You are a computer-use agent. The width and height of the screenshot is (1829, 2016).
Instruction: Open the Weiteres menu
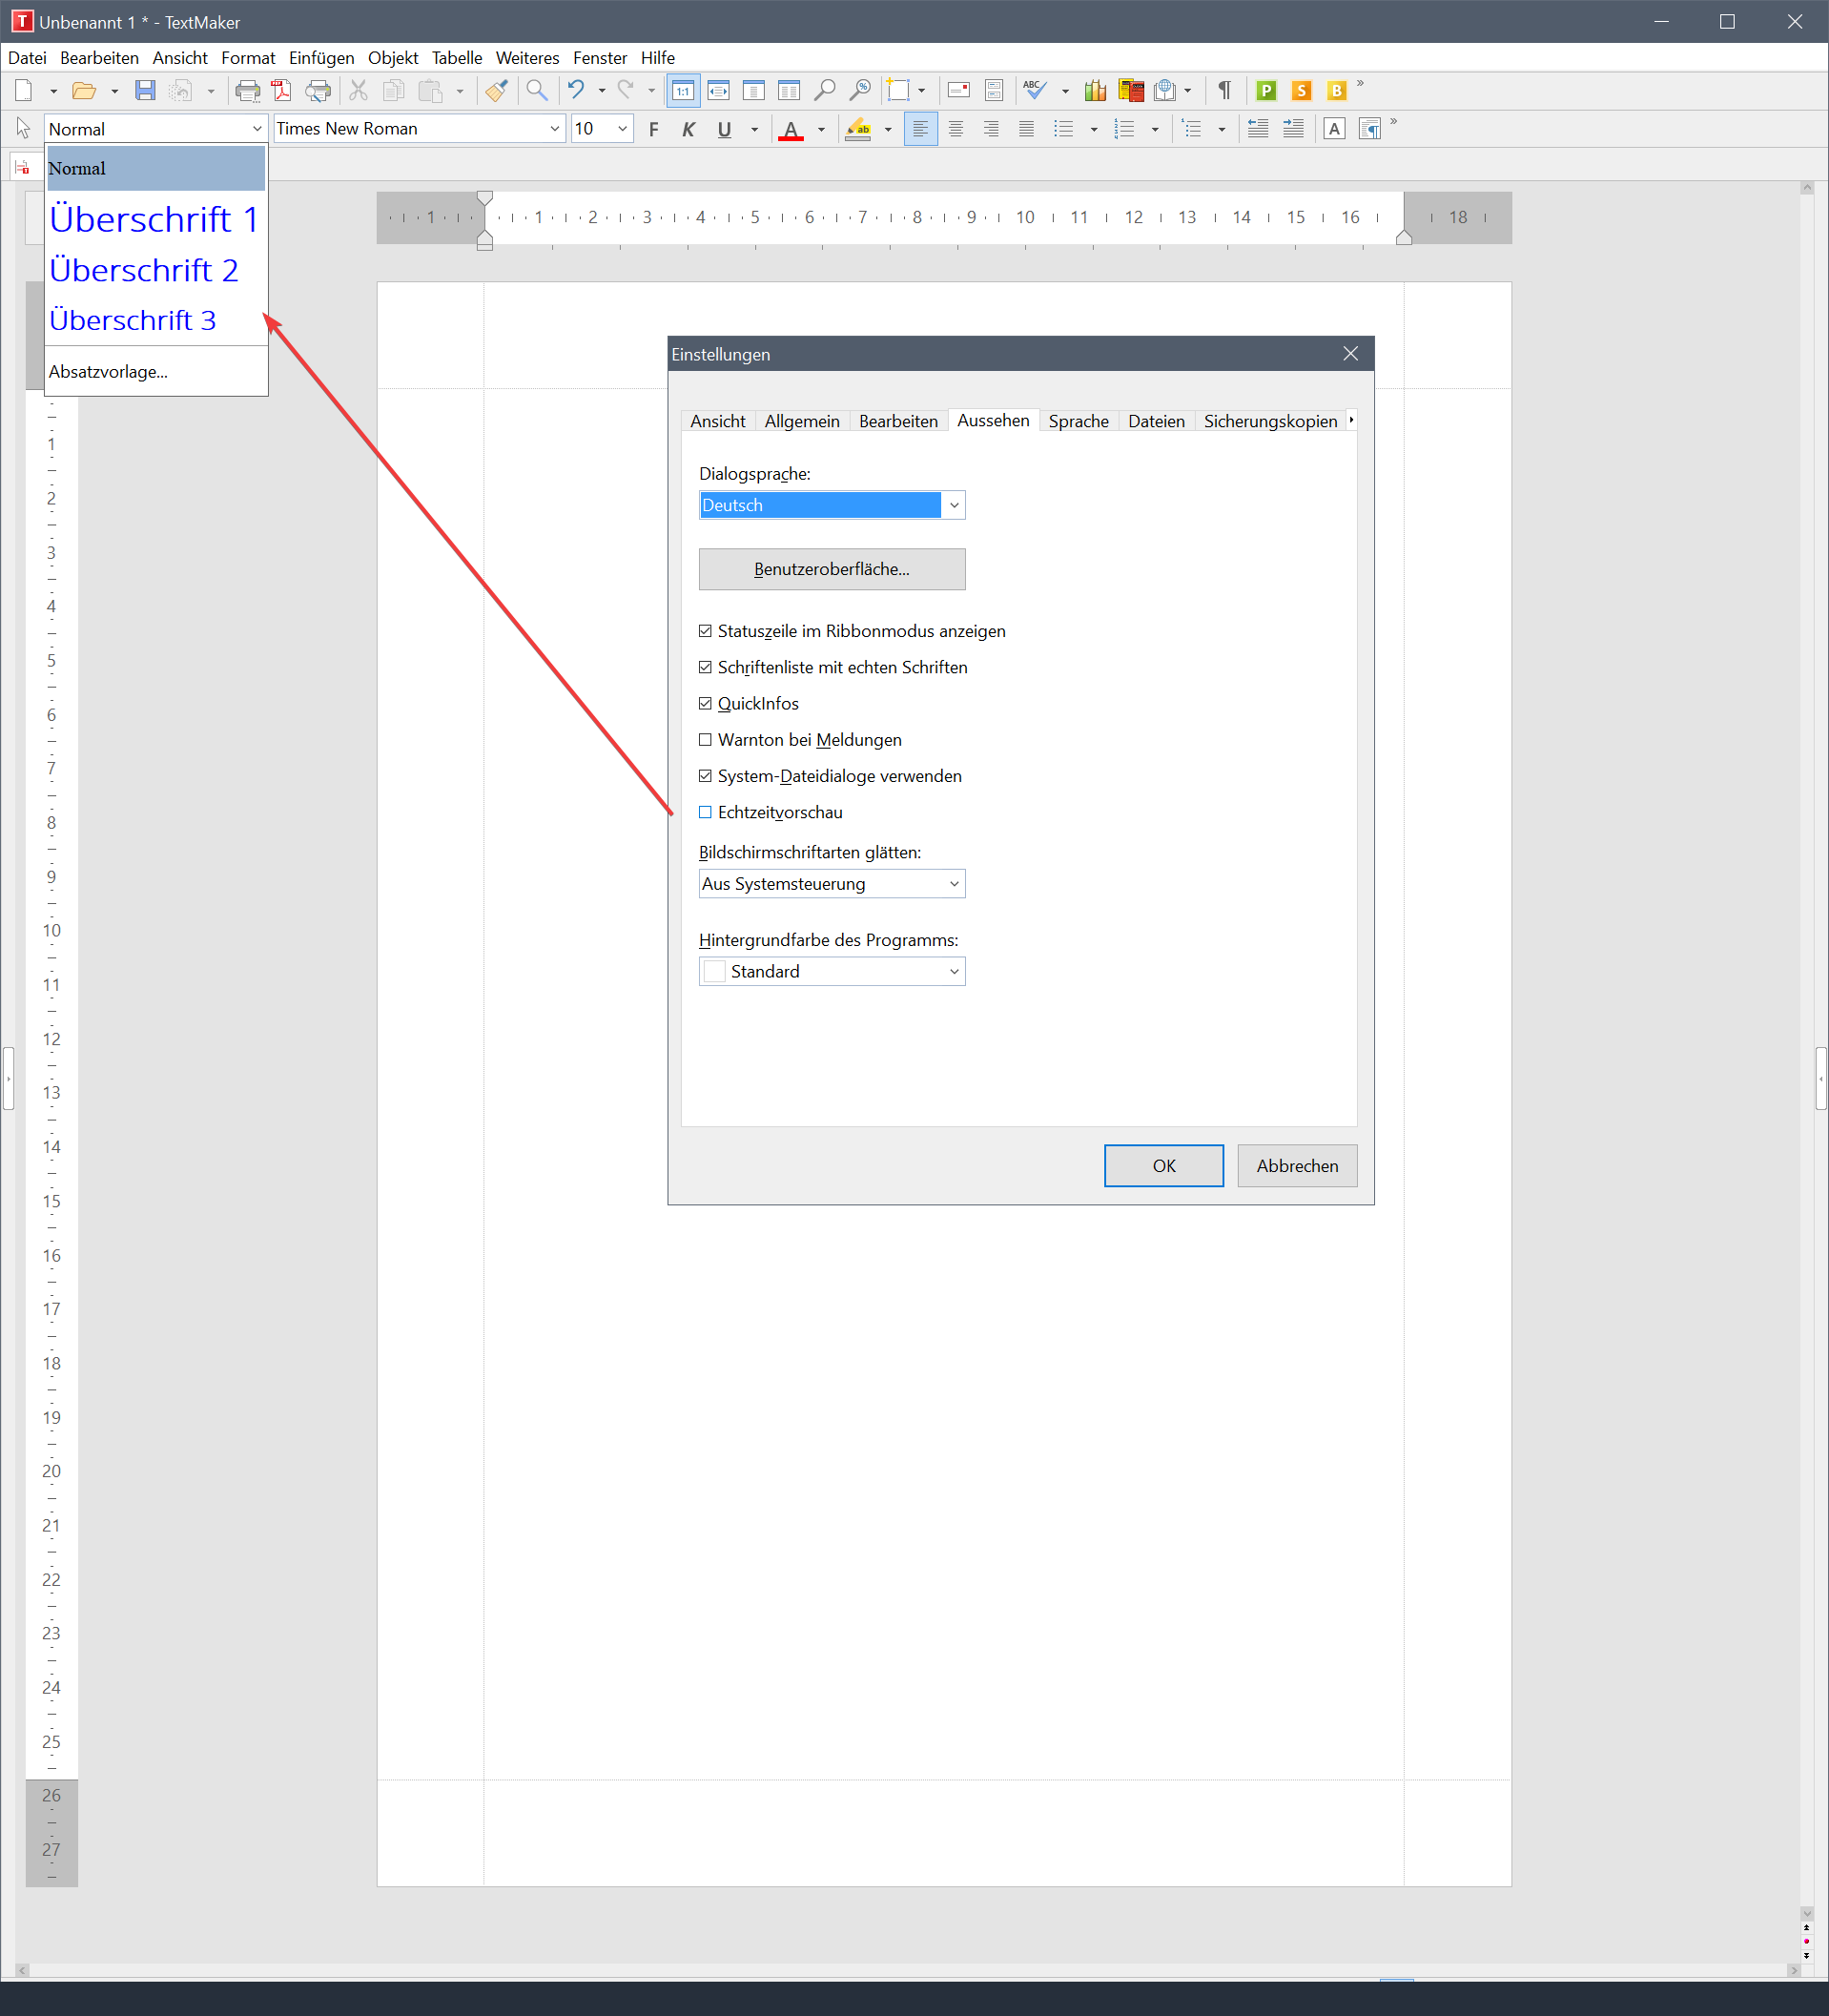pyautogui.click(x=527, y=58)
